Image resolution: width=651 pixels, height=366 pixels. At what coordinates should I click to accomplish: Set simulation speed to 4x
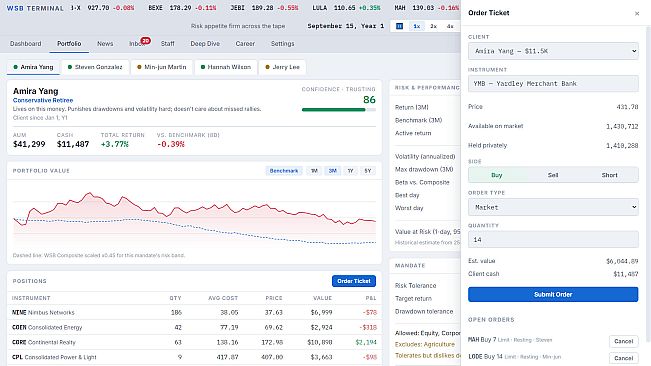click(x=450, y=26)
